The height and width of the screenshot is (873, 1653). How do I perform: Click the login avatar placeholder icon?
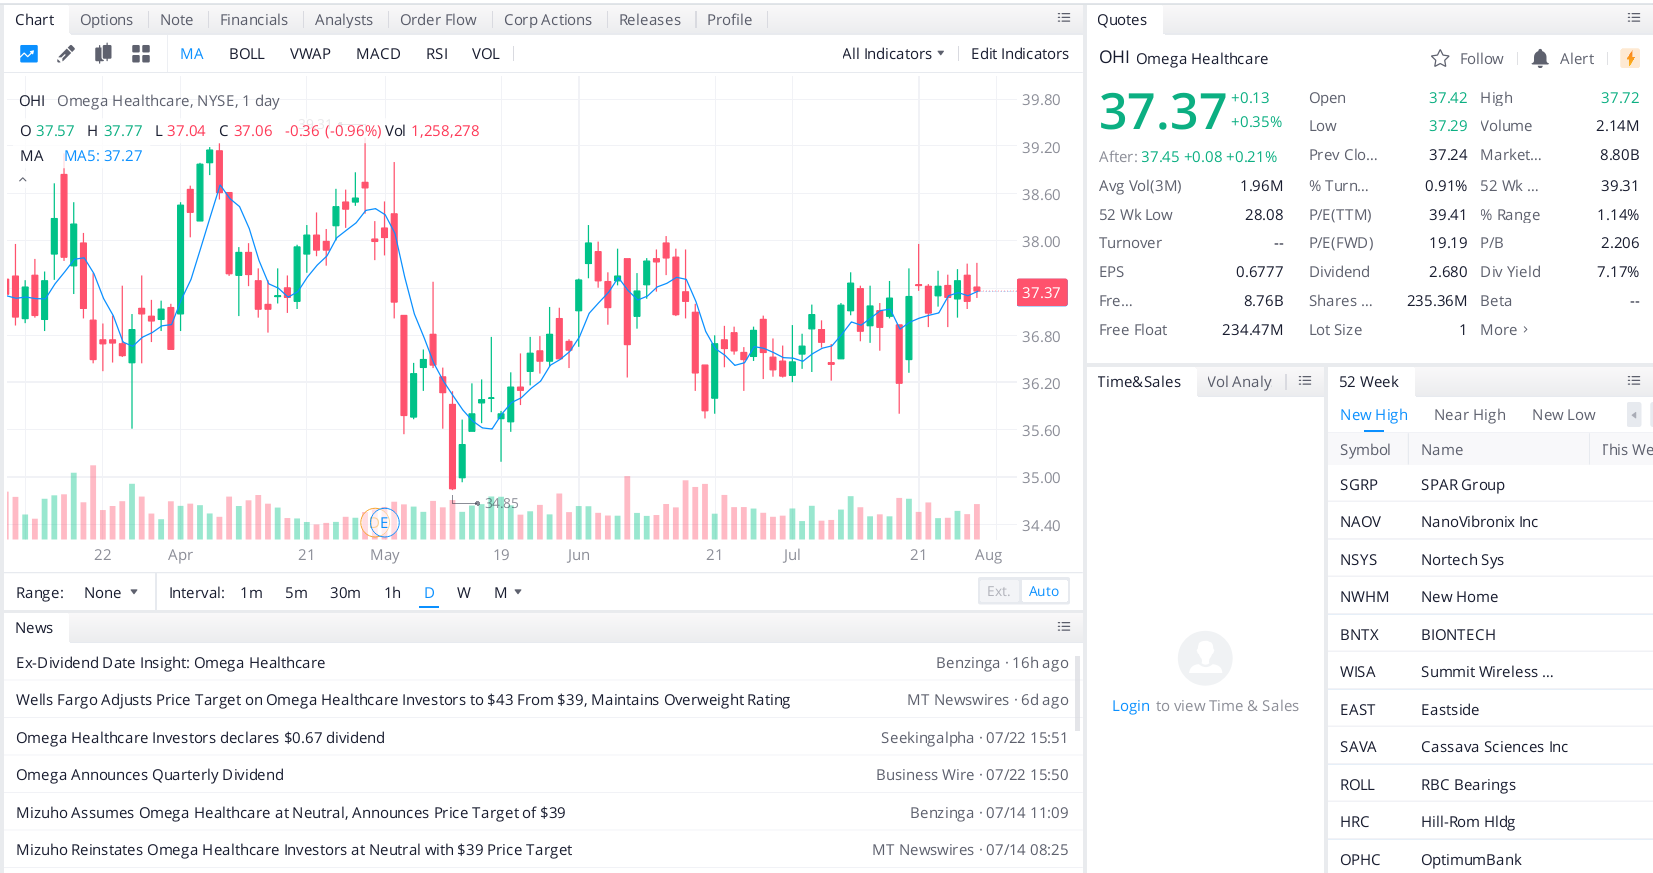pos(1205,658)
